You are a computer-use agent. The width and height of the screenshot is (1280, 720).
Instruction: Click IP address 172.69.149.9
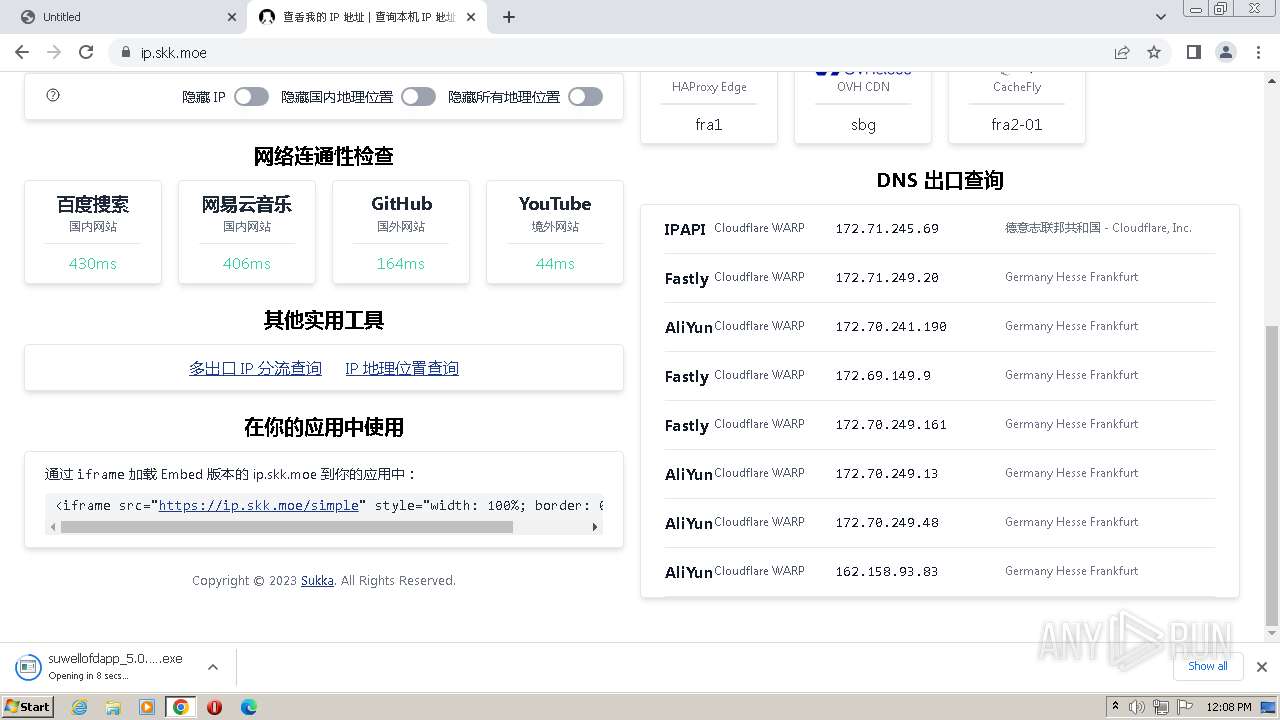coord(883,376)
